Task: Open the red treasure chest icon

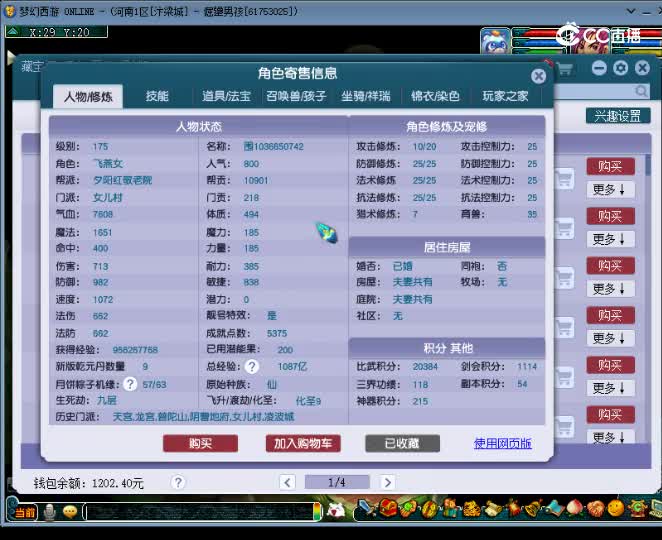Action: click(x=387, y=508)
